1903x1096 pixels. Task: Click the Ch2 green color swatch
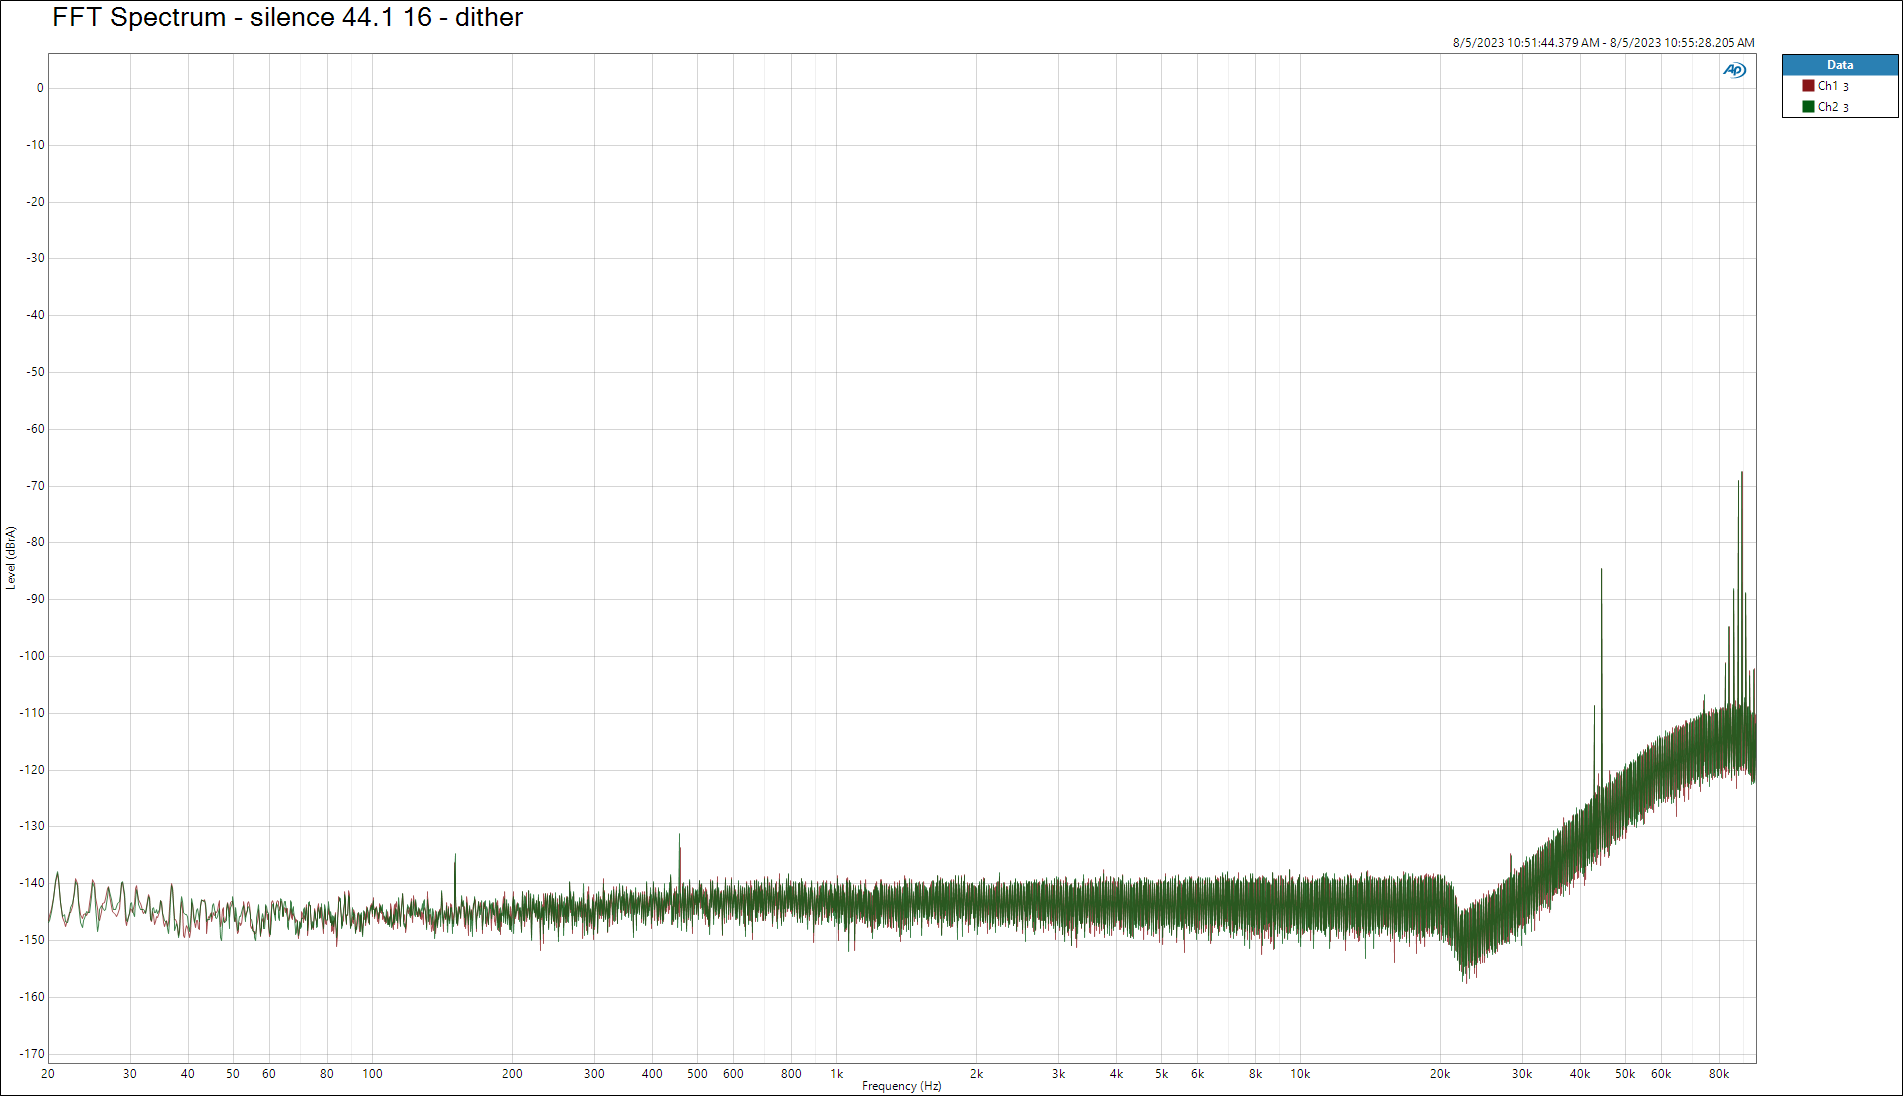click(x=1808, y=107)
